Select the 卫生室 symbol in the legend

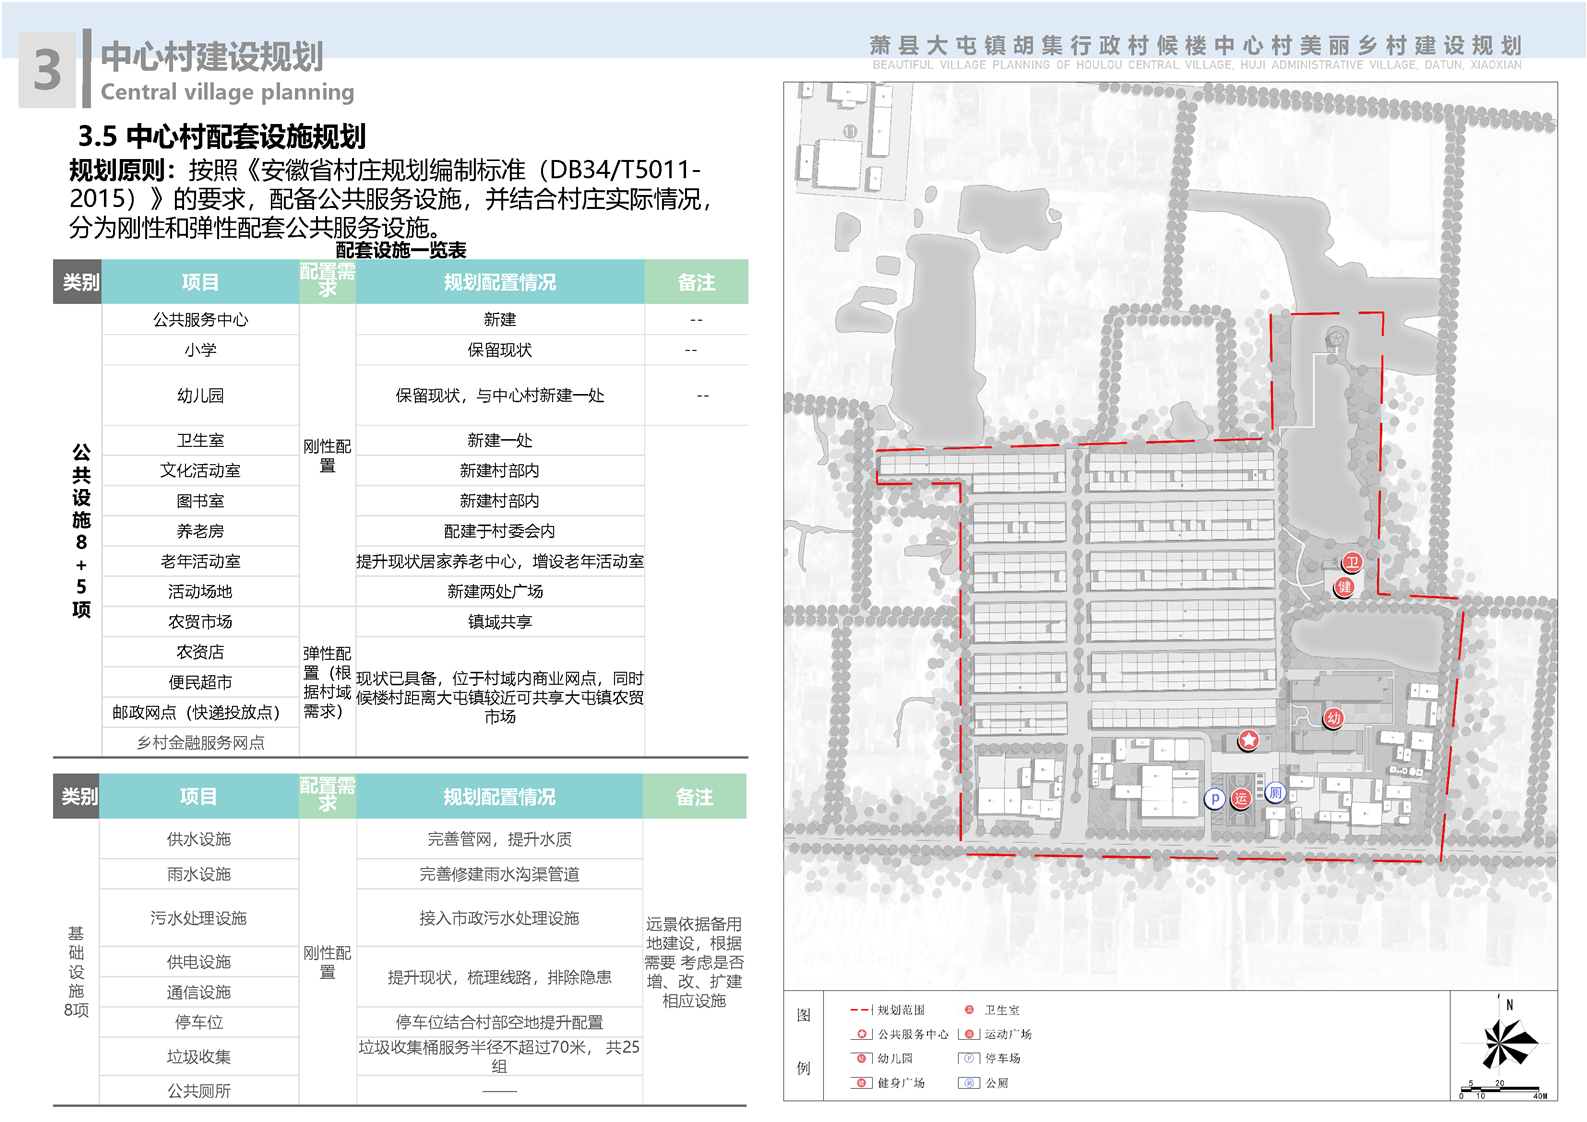tap(968, 1010)
